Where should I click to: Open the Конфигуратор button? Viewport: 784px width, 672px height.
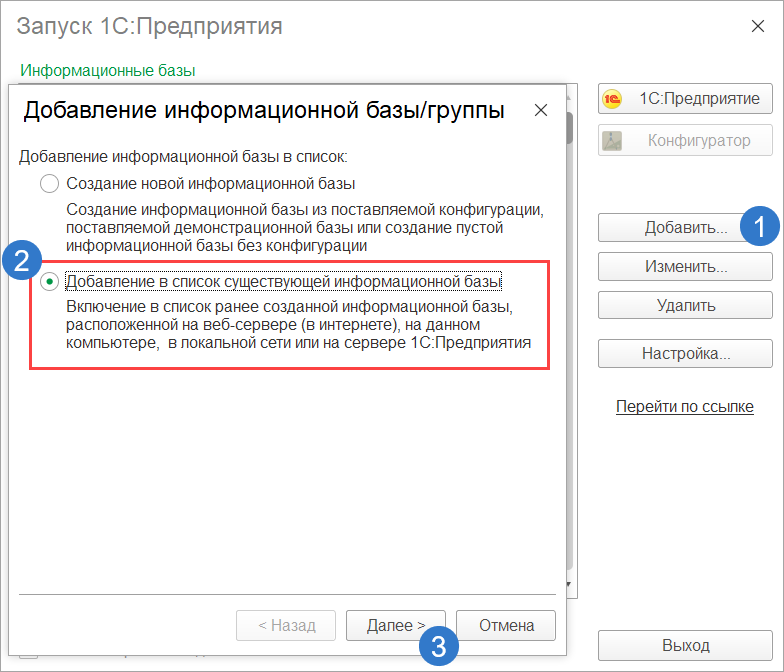[685, 140]
